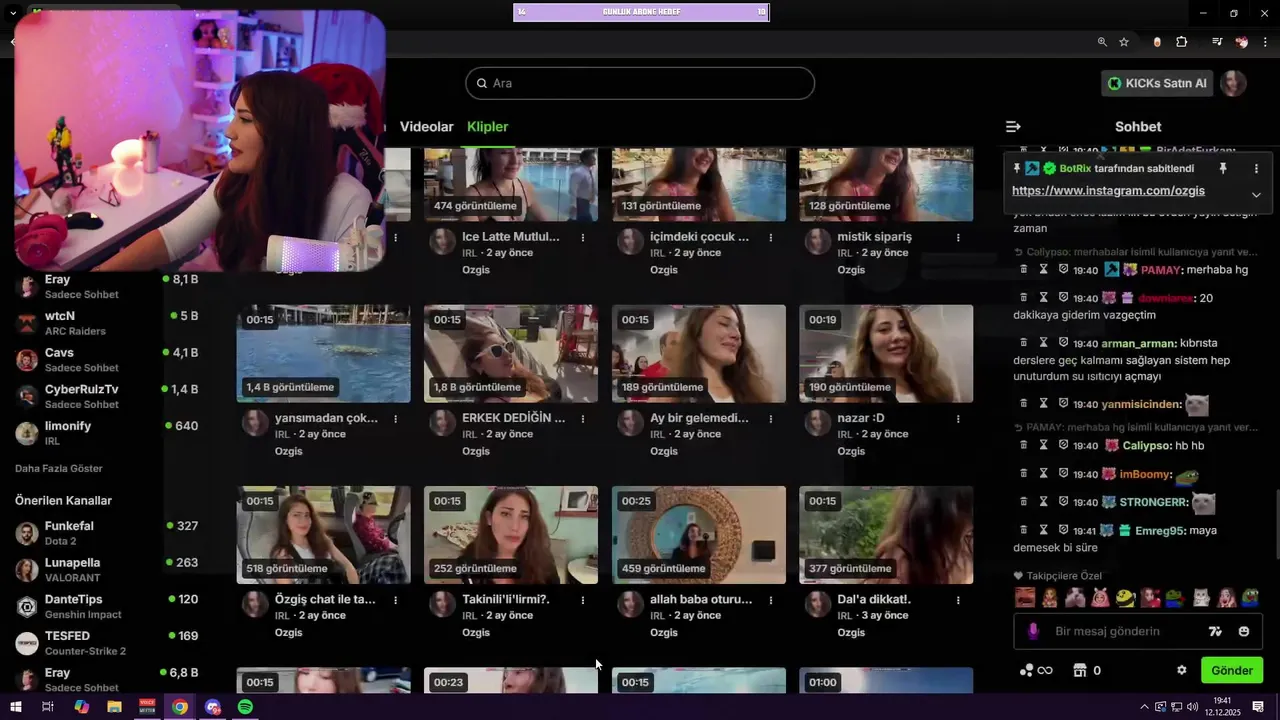Bookmark page with browser star icon
1280x720 pixels.
[x=1124, y=42]
